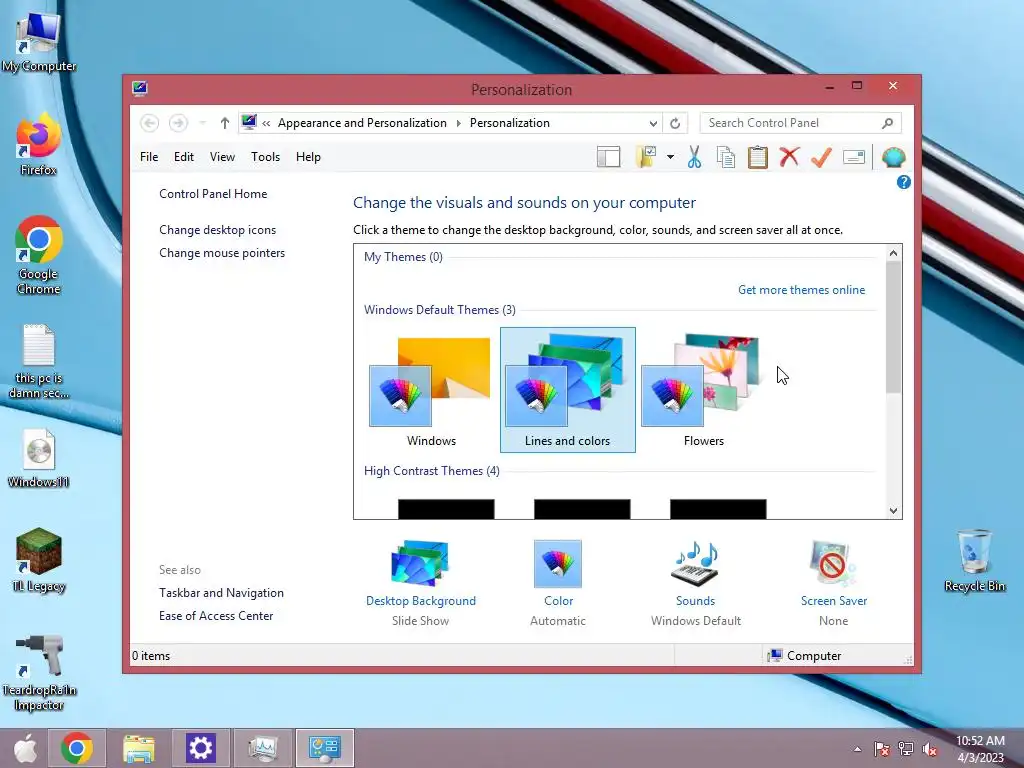Select the Windows theme
Screen dimensions: 1024x768
(431, 391)
